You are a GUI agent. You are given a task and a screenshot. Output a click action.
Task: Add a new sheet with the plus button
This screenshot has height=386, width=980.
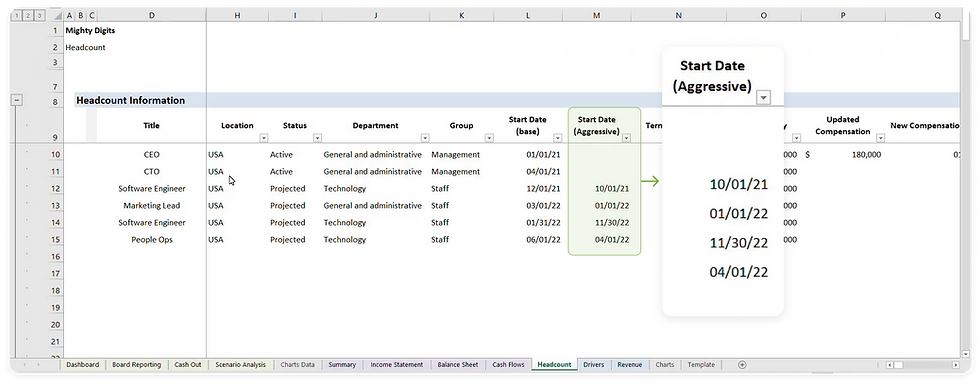tap(742, 365)
